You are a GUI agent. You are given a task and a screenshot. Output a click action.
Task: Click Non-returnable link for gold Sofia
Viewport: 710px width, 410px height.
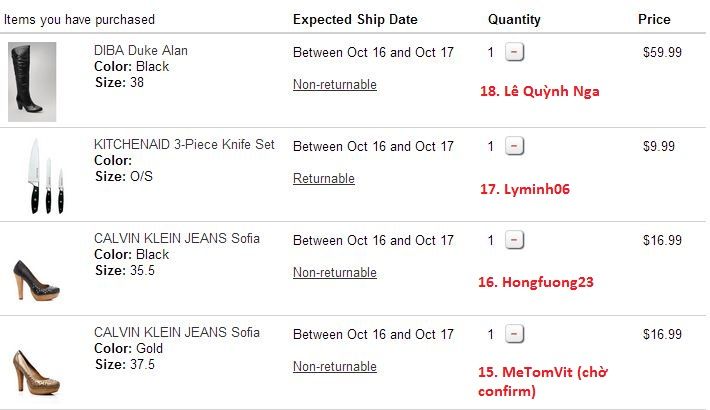coord(334,367)
